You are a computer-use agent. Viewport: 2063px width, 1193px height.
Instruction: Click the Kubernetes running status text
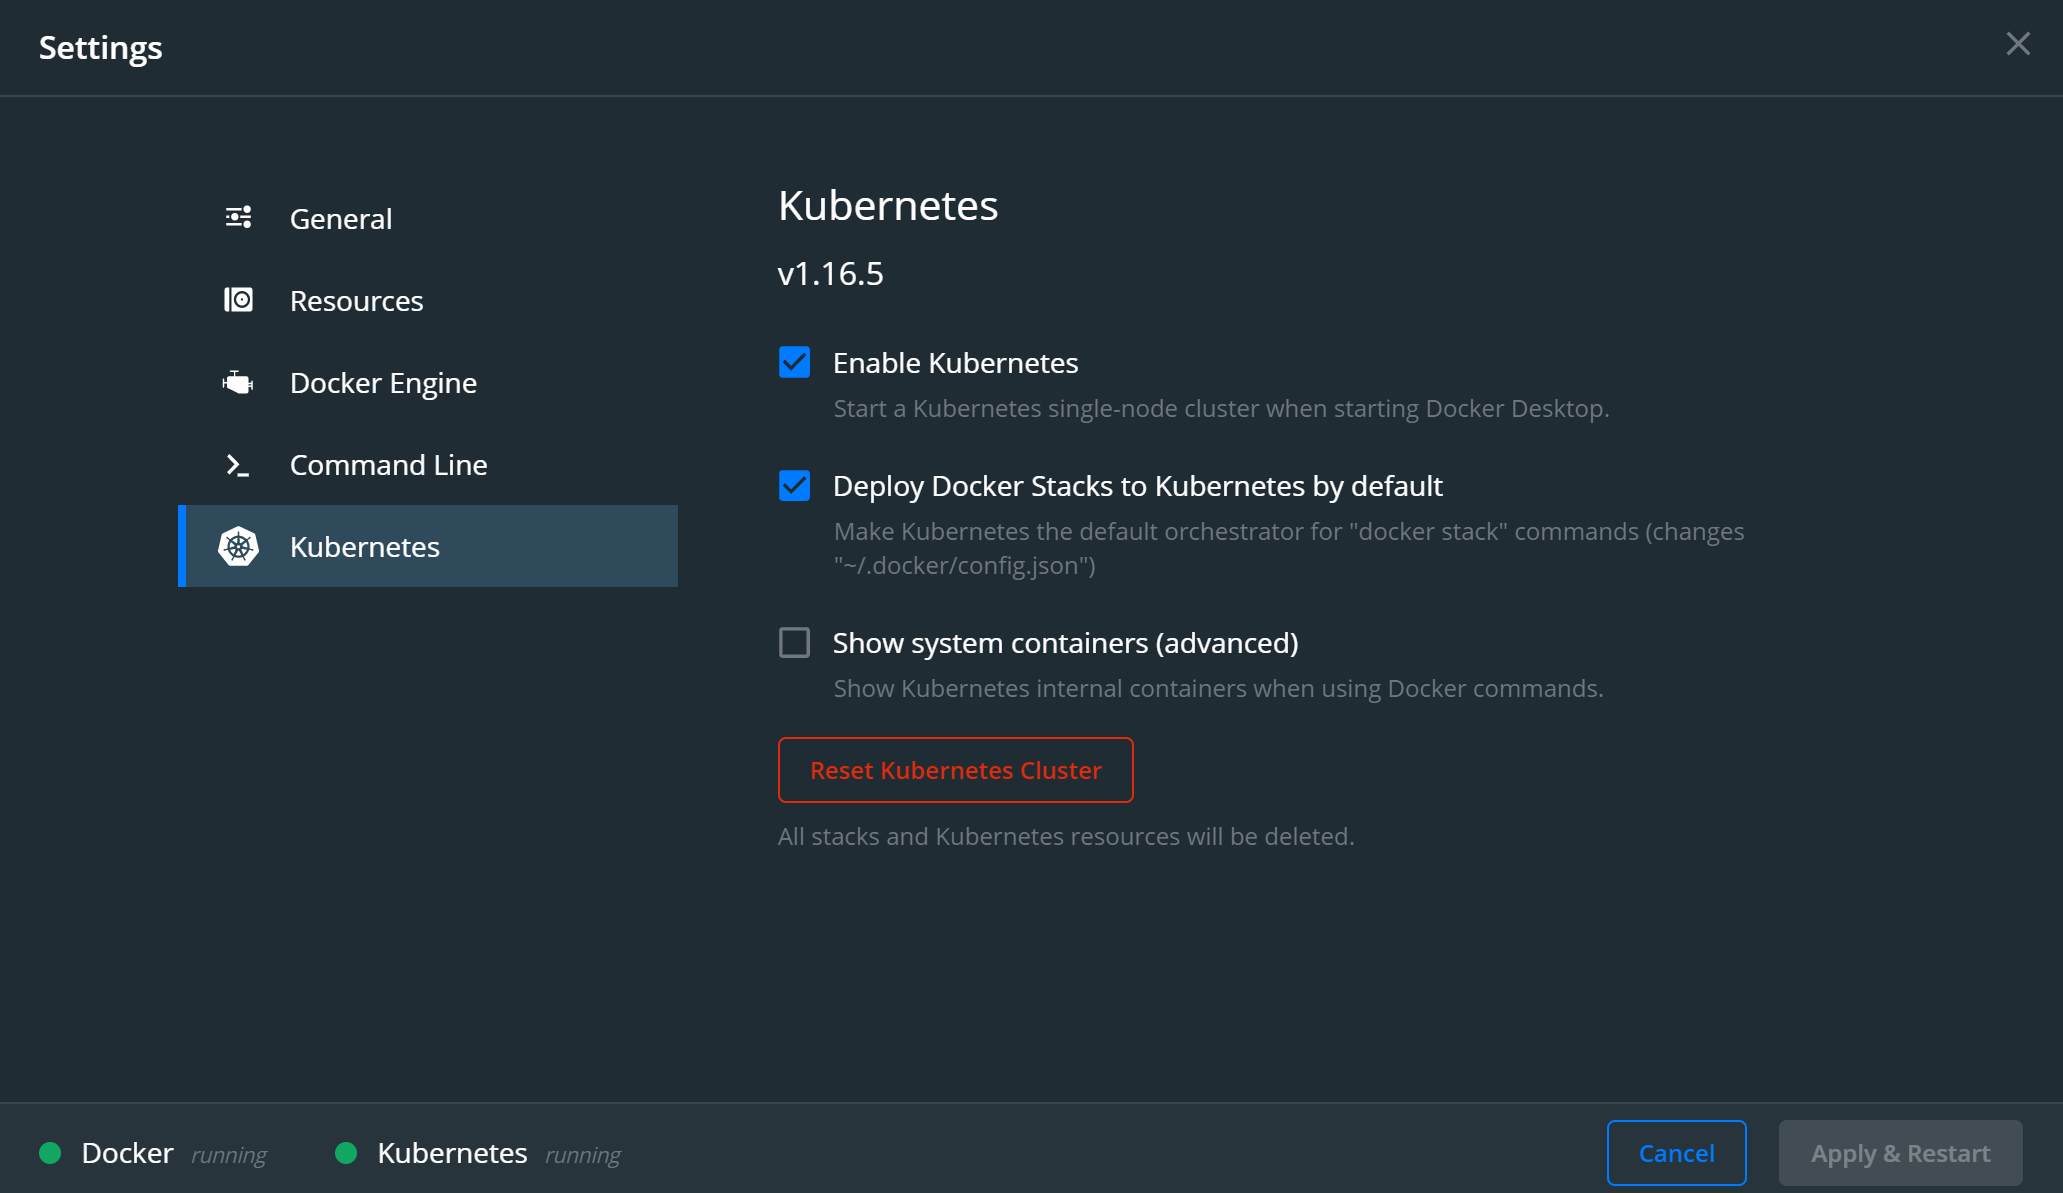[583, 1155]
